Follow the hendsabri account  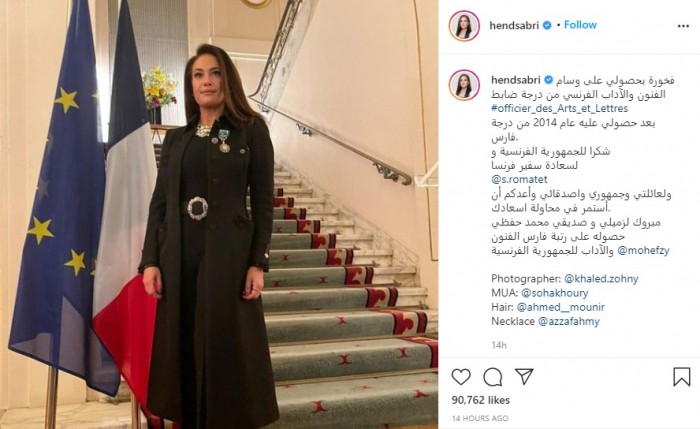[580, 25]
